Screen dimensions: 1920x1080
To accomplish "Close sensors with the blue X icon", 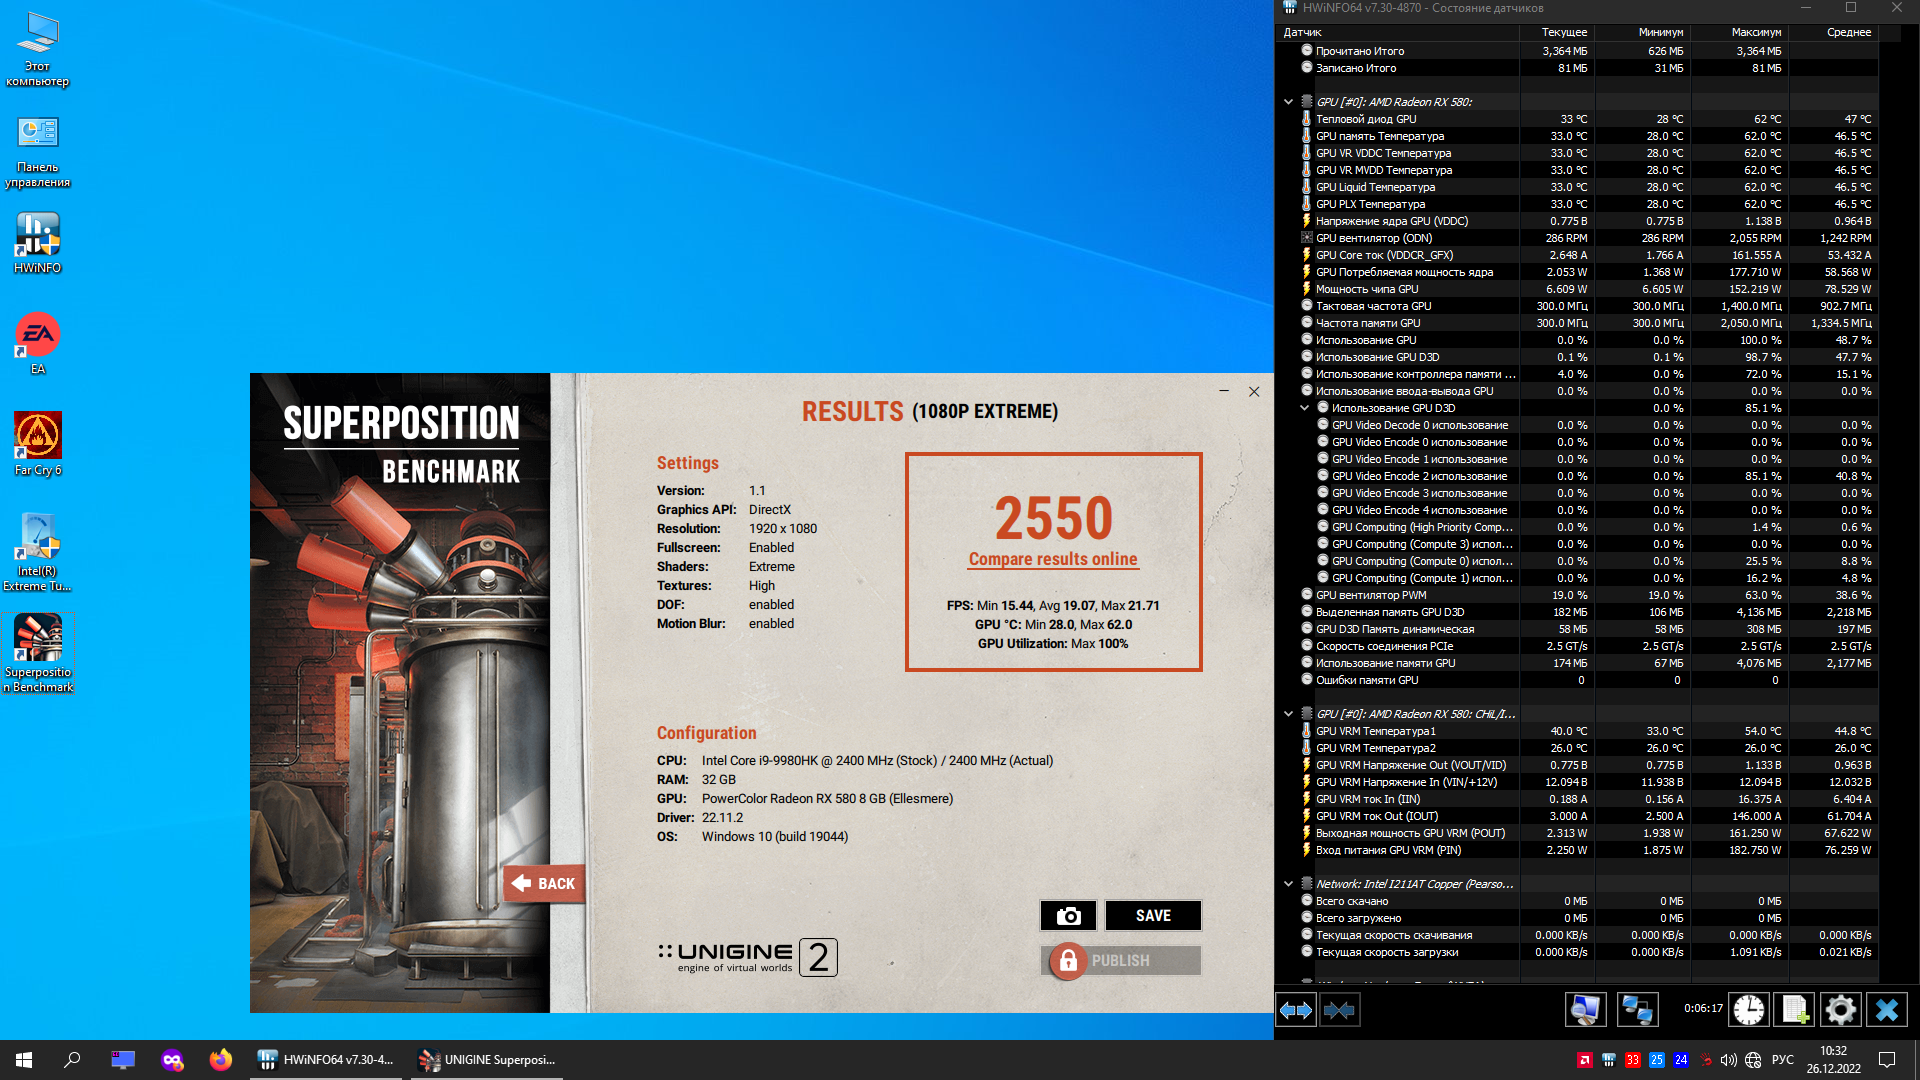I will (1886, 1010).
